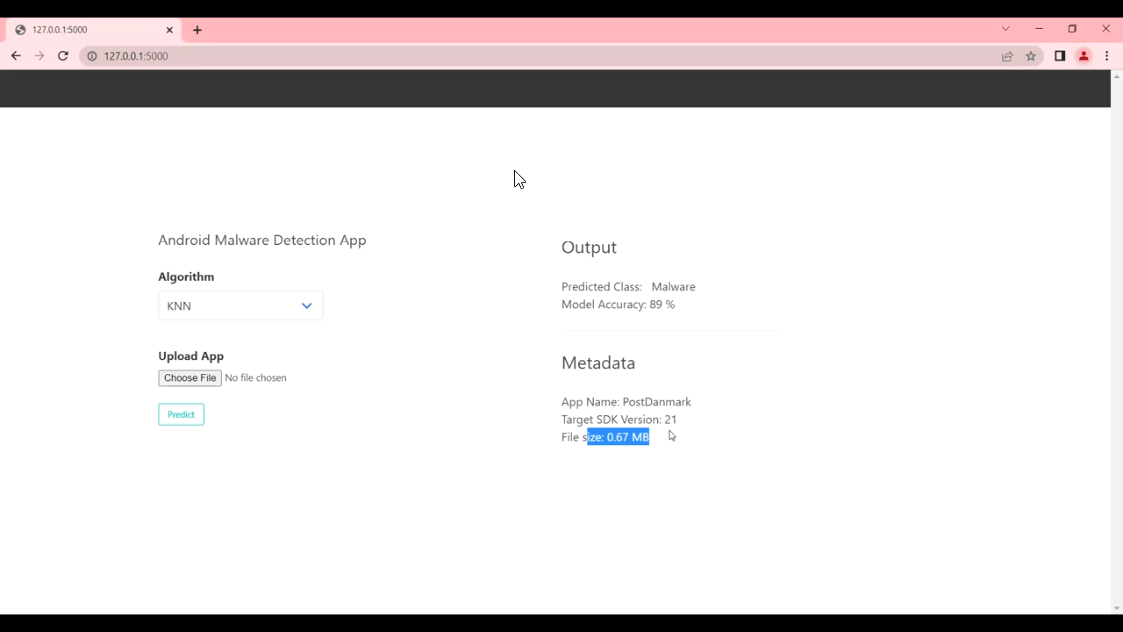Viewport: 1123px width, 632px height.
Task: Close the 127.0.0.1:5000 tab
Action: 170,30
